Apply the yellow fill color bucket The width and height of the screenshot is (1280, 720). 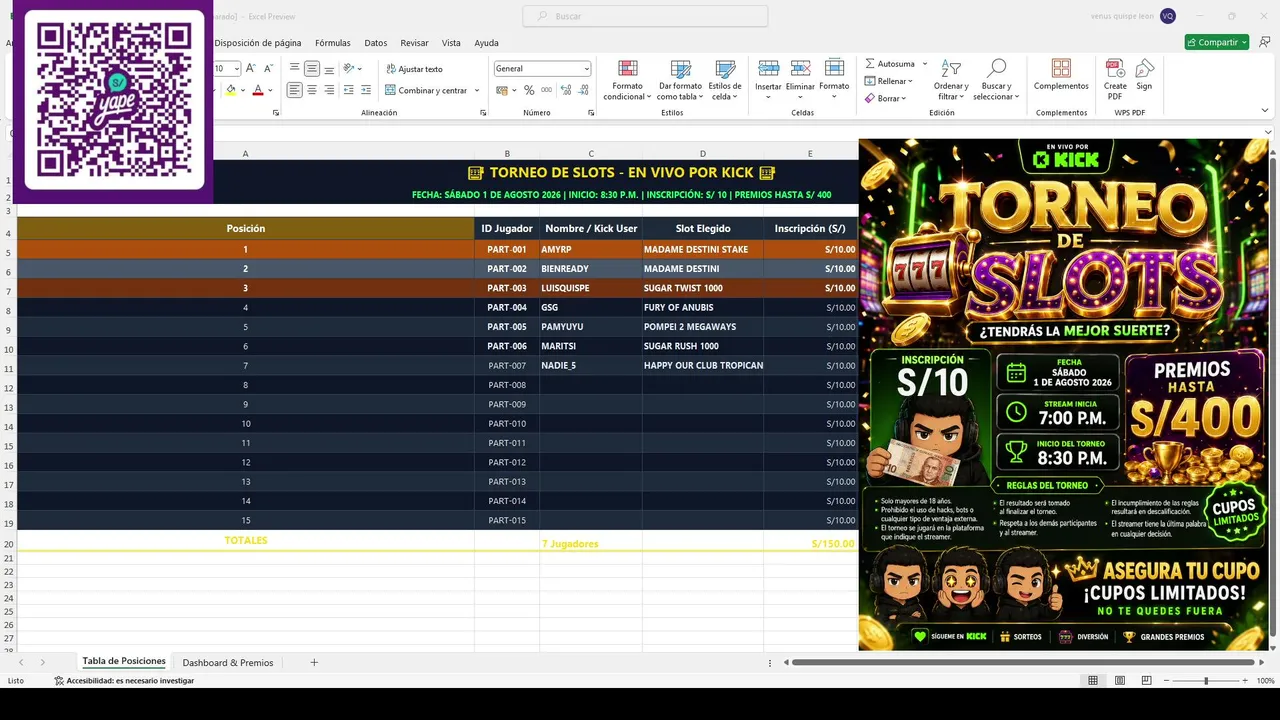pos(231,90)
